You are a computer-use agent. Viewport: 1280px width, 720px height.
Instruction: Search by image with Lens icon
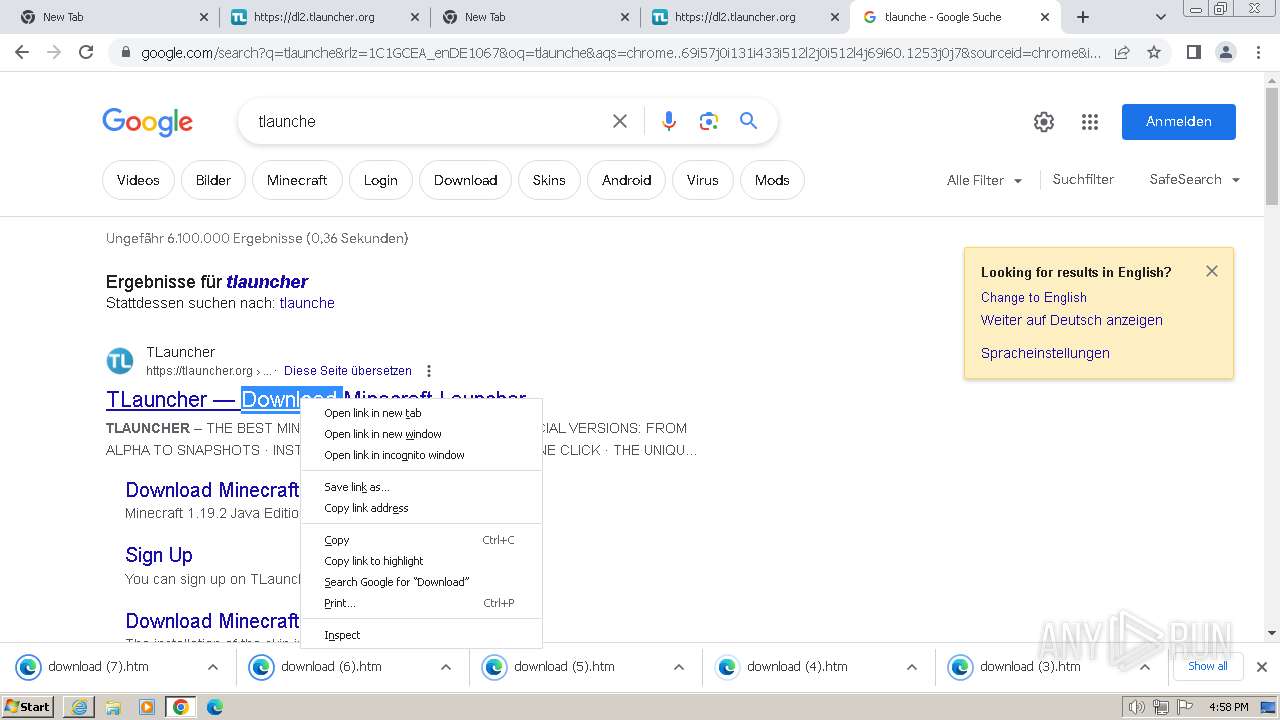(709, 121)
